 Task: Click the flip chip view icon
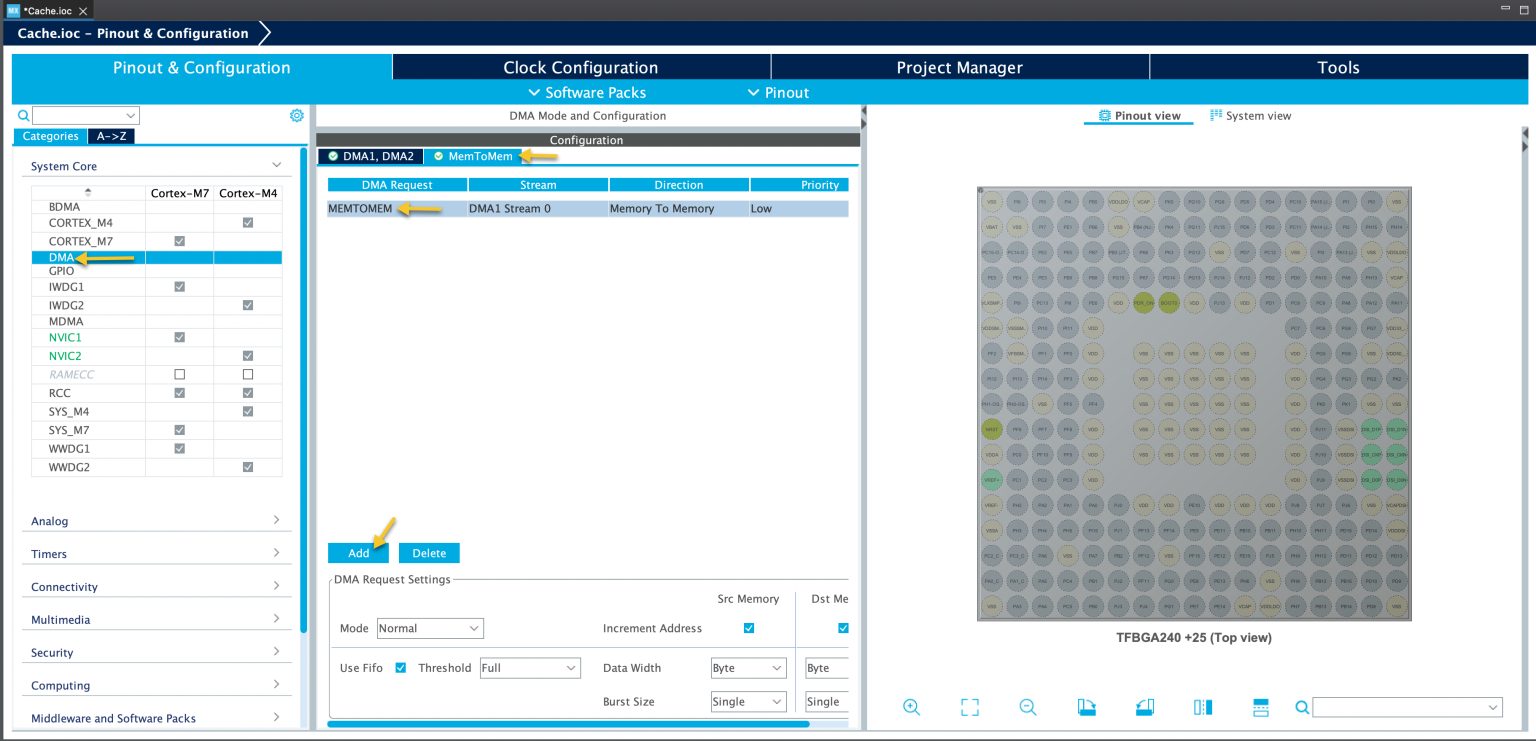click(x=1202, y=707)
